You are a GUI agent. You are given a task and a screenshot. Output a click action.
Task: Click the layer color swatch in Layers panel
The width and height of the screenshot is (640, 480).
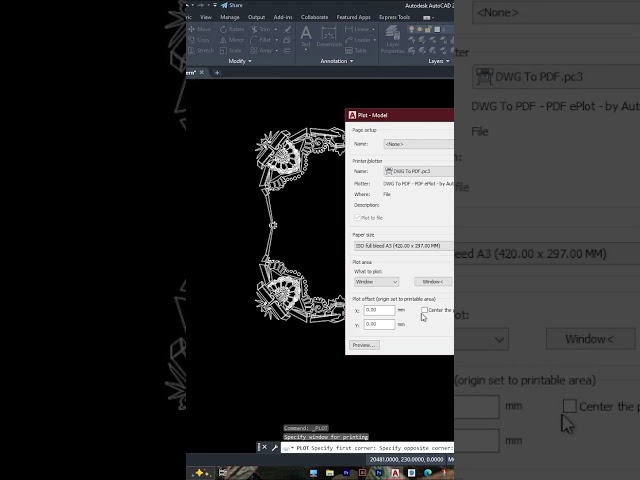point(437,29)
